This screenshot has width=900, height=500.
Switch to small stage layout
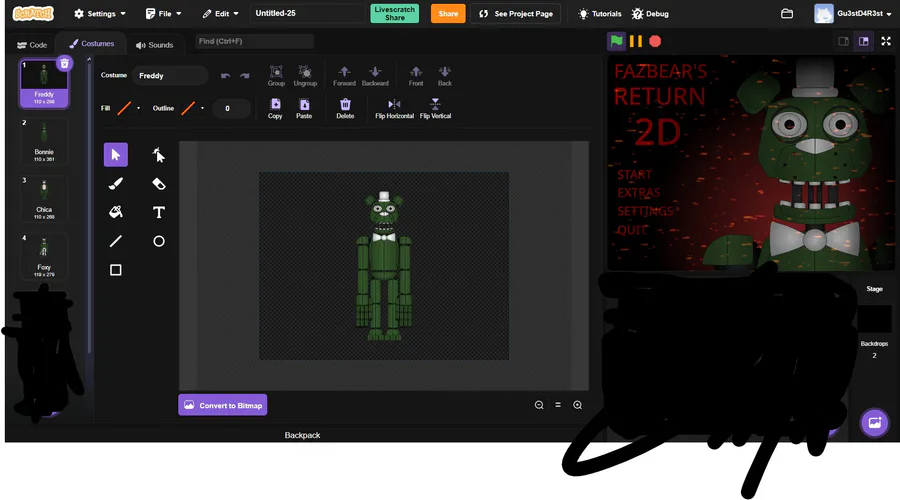pyautogui.click(x=843, y=41)
